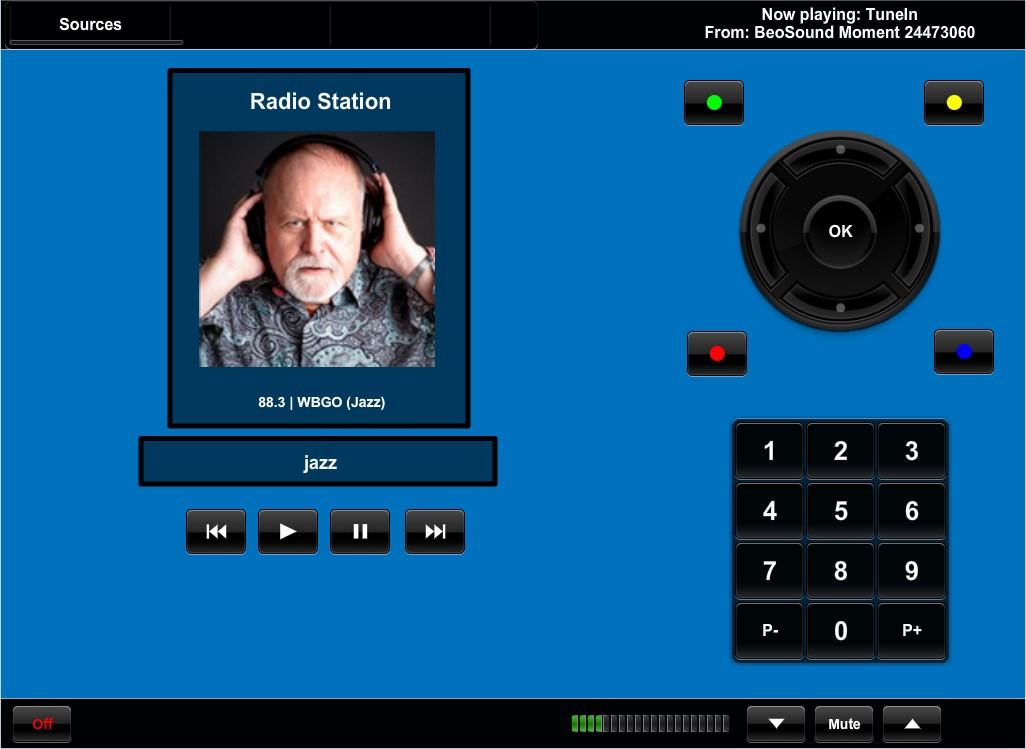Viewport: 1026px width, 749px height.
Task: Click the '88.3 | WBGO (Jazz)' station text
Action: click(x=321, y=402)
